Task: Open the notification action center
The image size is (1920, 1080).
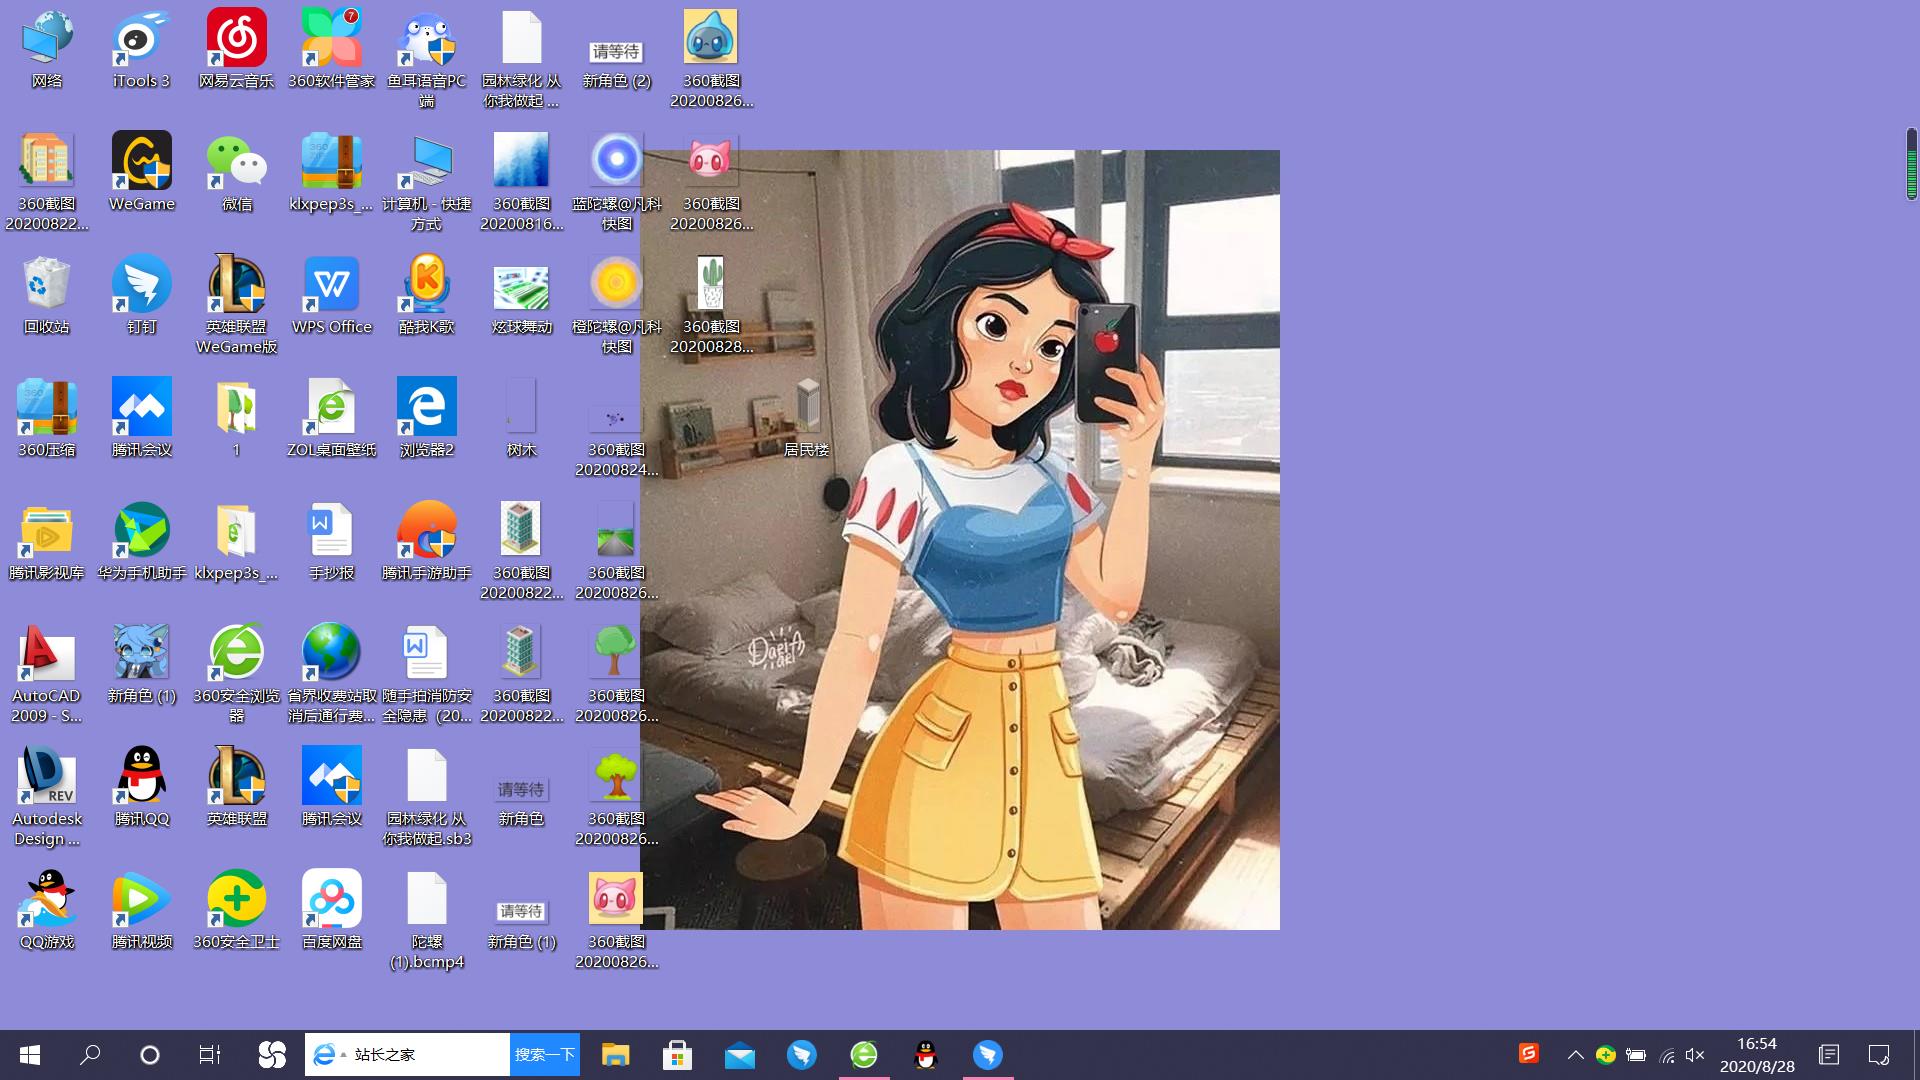Action: [x=1878, y=1055]
